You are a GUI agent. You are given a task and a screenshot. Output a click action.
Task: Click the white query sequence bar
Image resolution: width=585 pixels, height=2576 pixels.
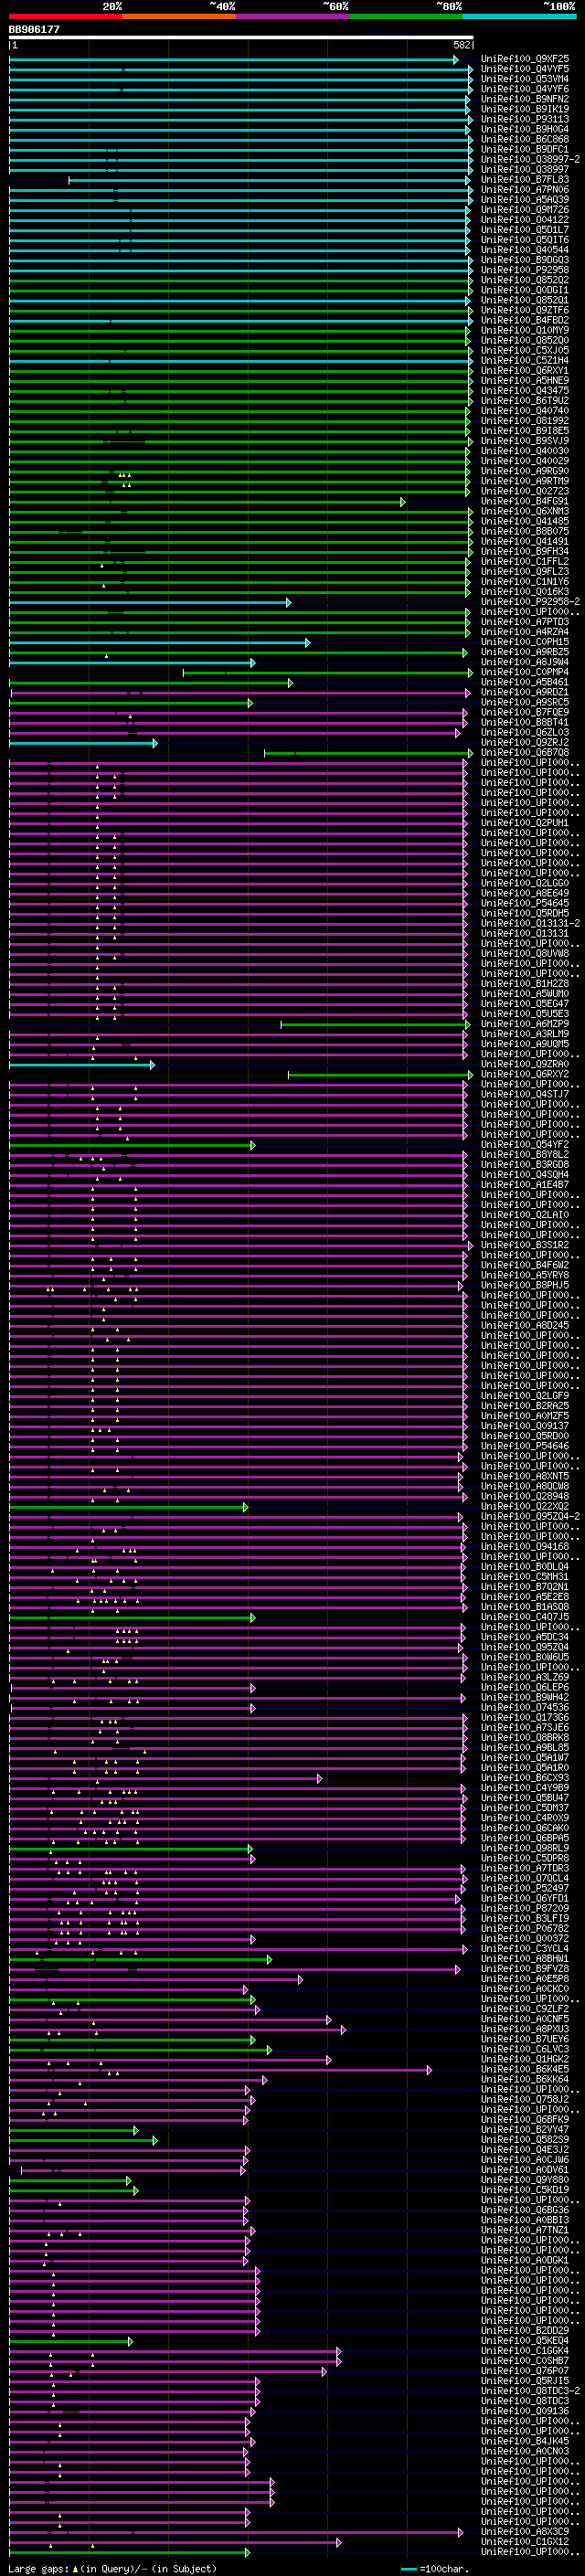(x=241, y=37)
